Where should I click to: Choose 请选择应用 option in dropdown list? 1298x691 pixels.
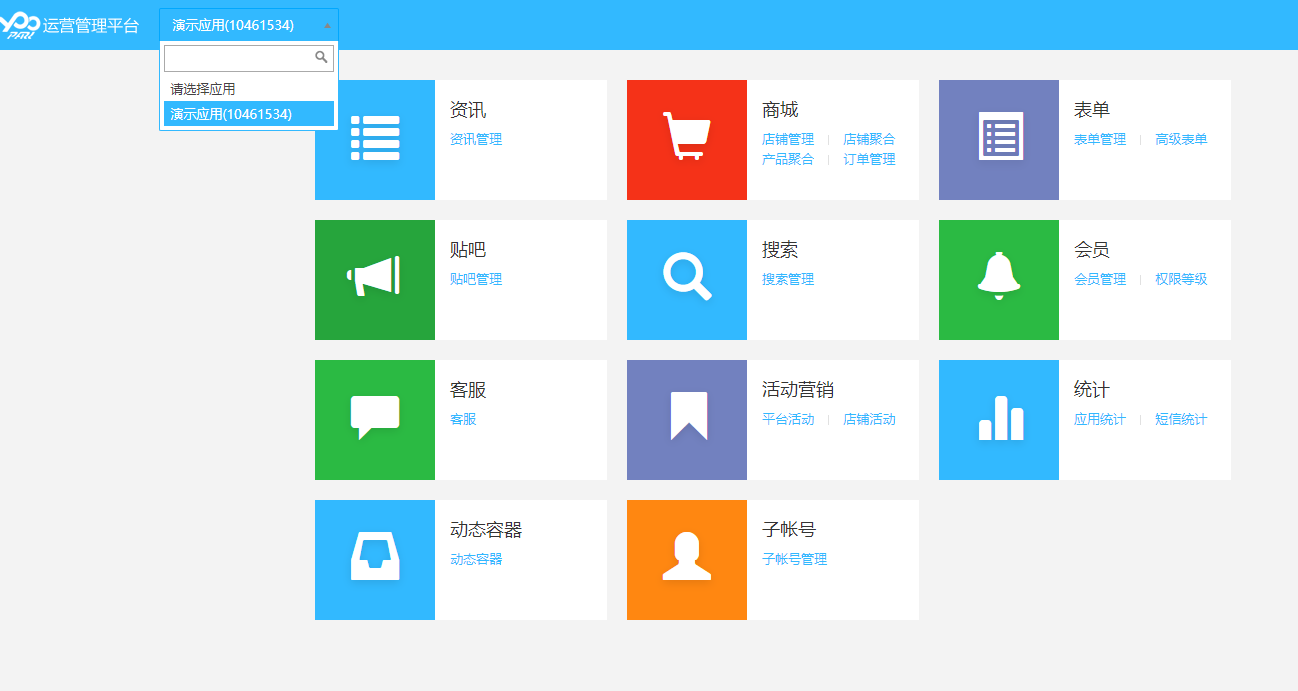point(203,89)
